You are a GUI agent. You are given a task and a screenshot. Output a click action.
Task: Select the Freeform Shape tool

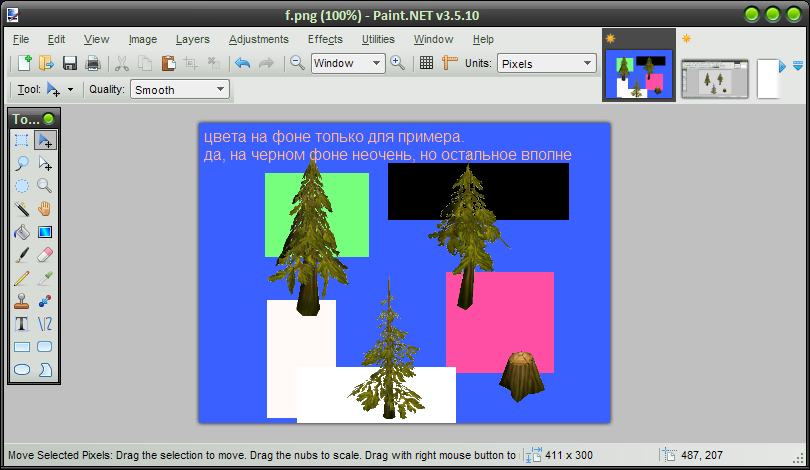pos(45,370)
